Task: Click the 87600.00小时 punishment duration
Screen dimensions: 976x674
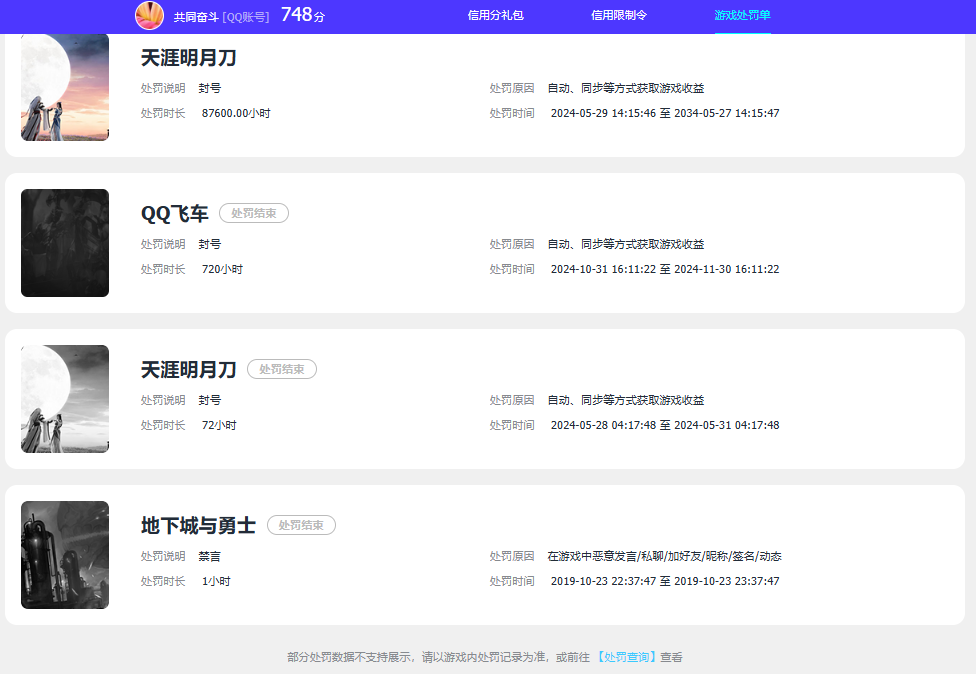Action: tap(236, 113)
